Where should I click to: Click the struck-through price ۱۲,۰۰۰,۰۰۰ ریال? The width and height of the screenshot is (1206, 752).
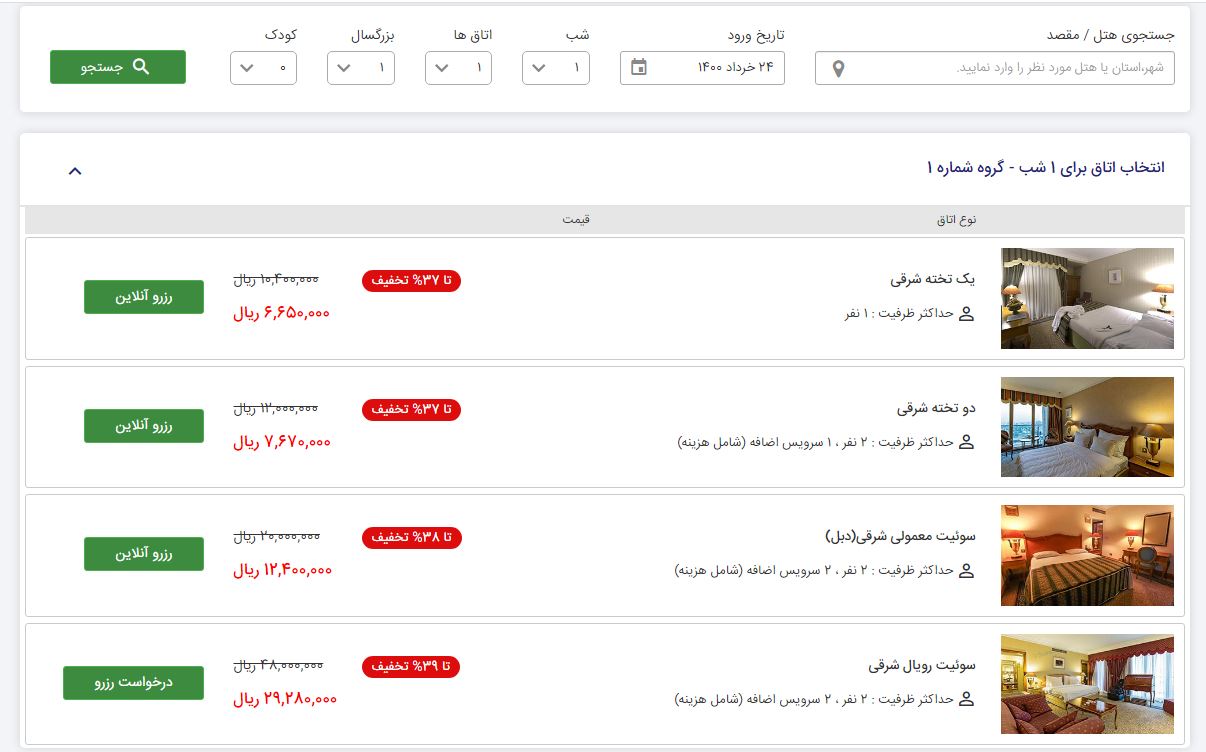[x=276, y=408]
